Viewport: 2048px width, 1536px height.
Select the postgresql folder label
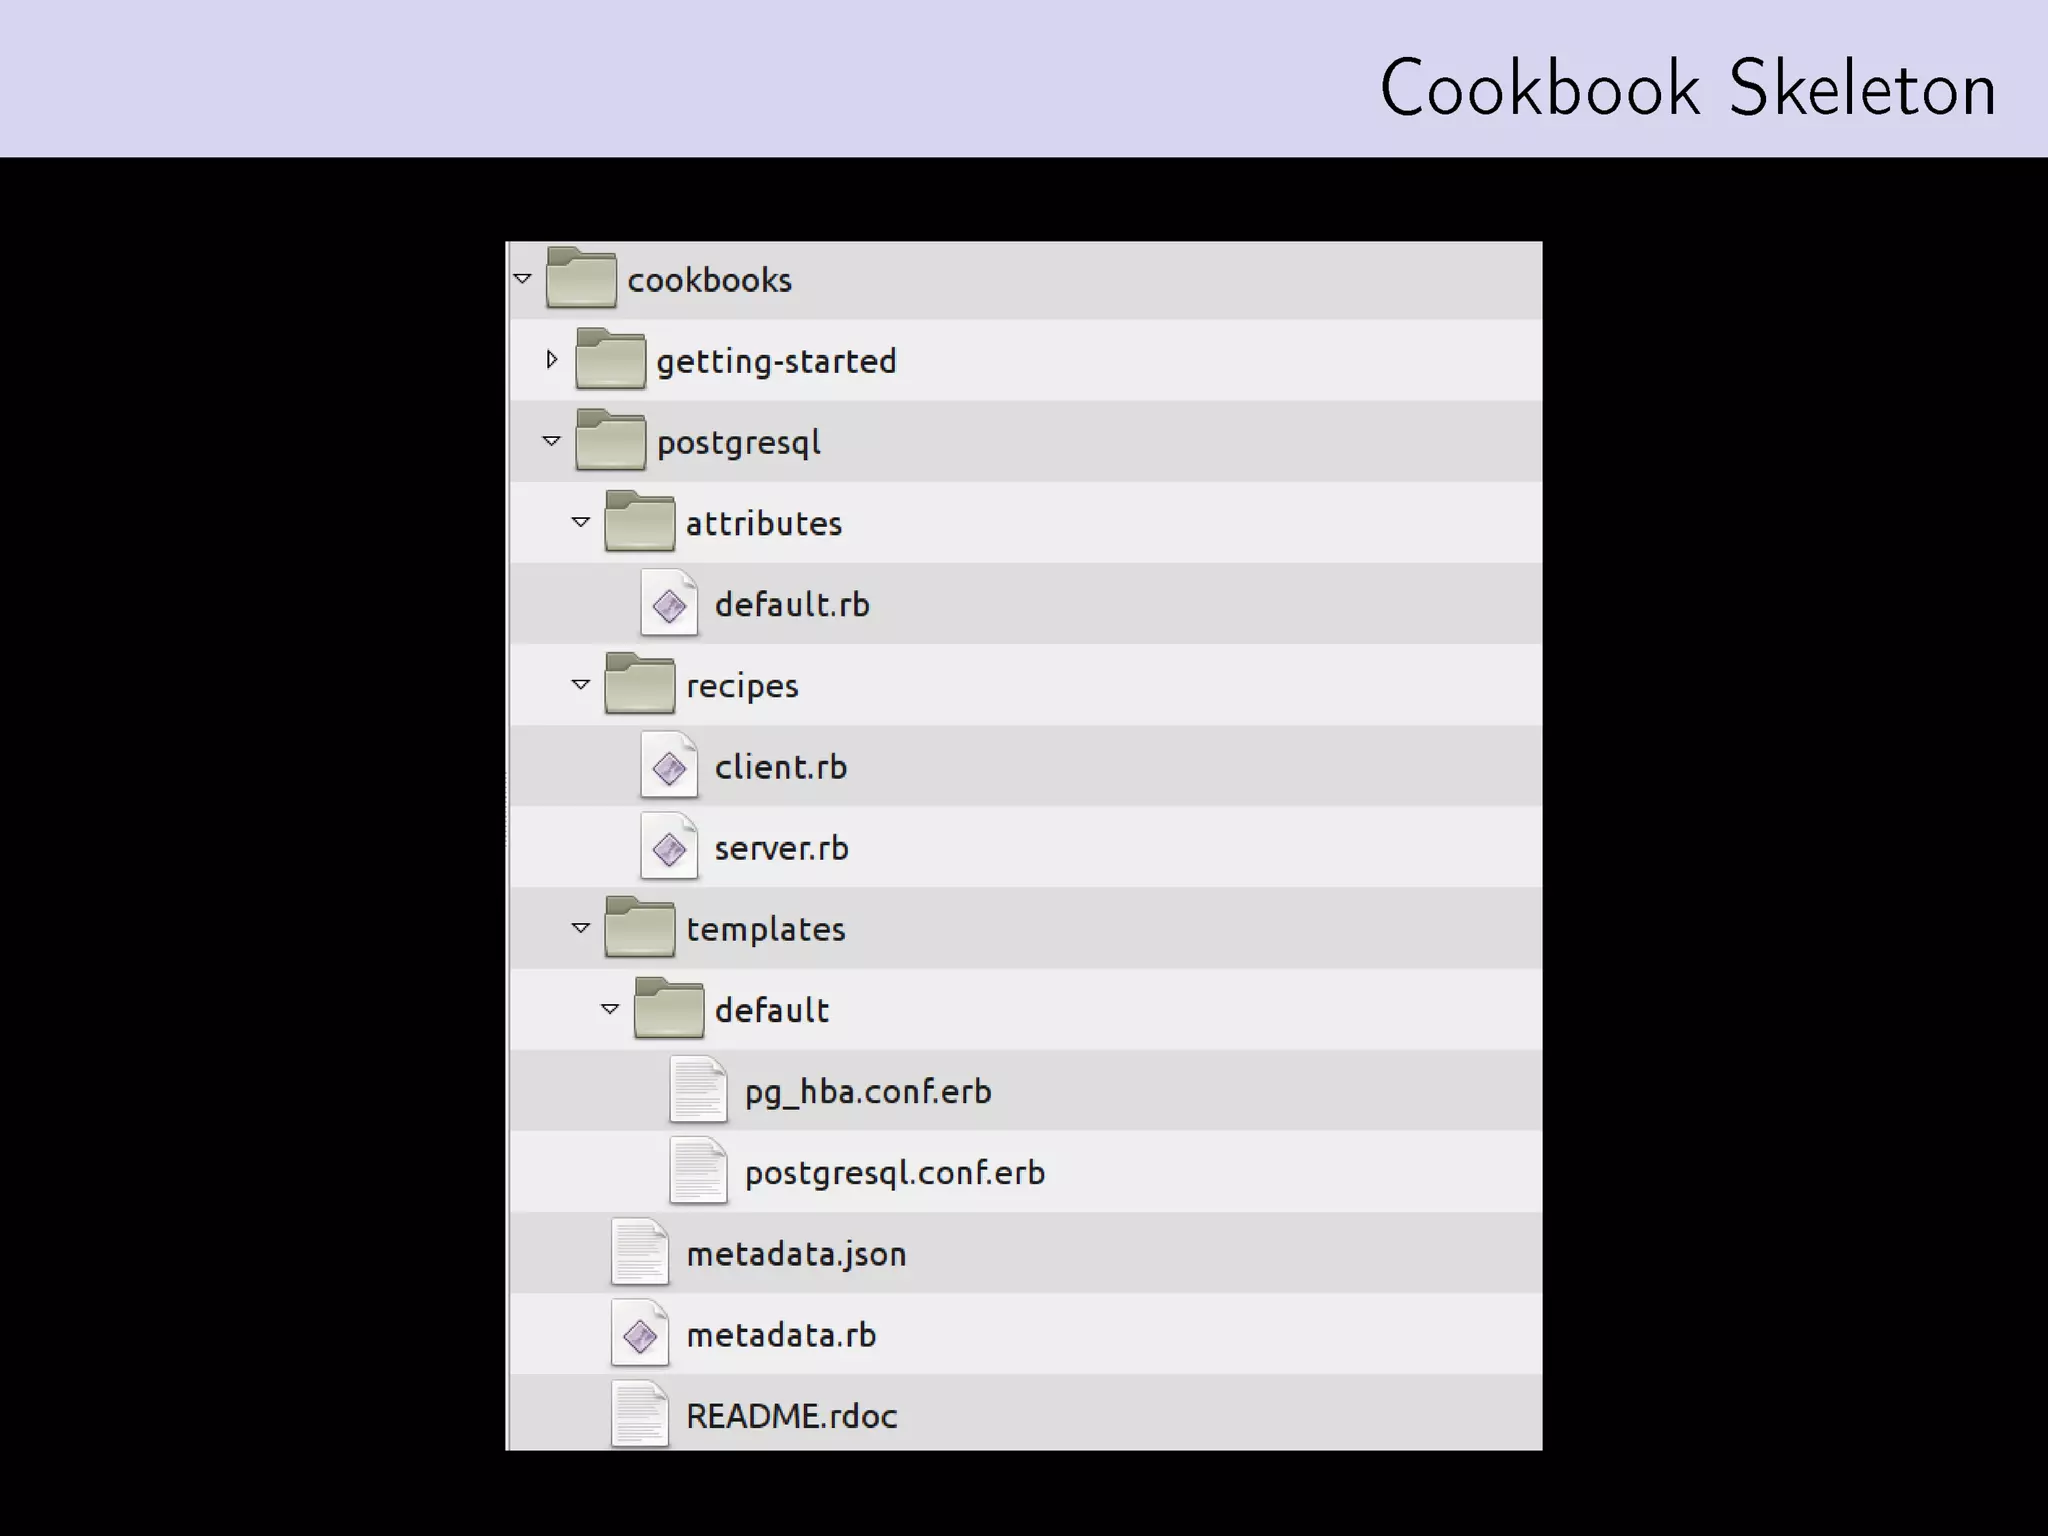point(738,444)
